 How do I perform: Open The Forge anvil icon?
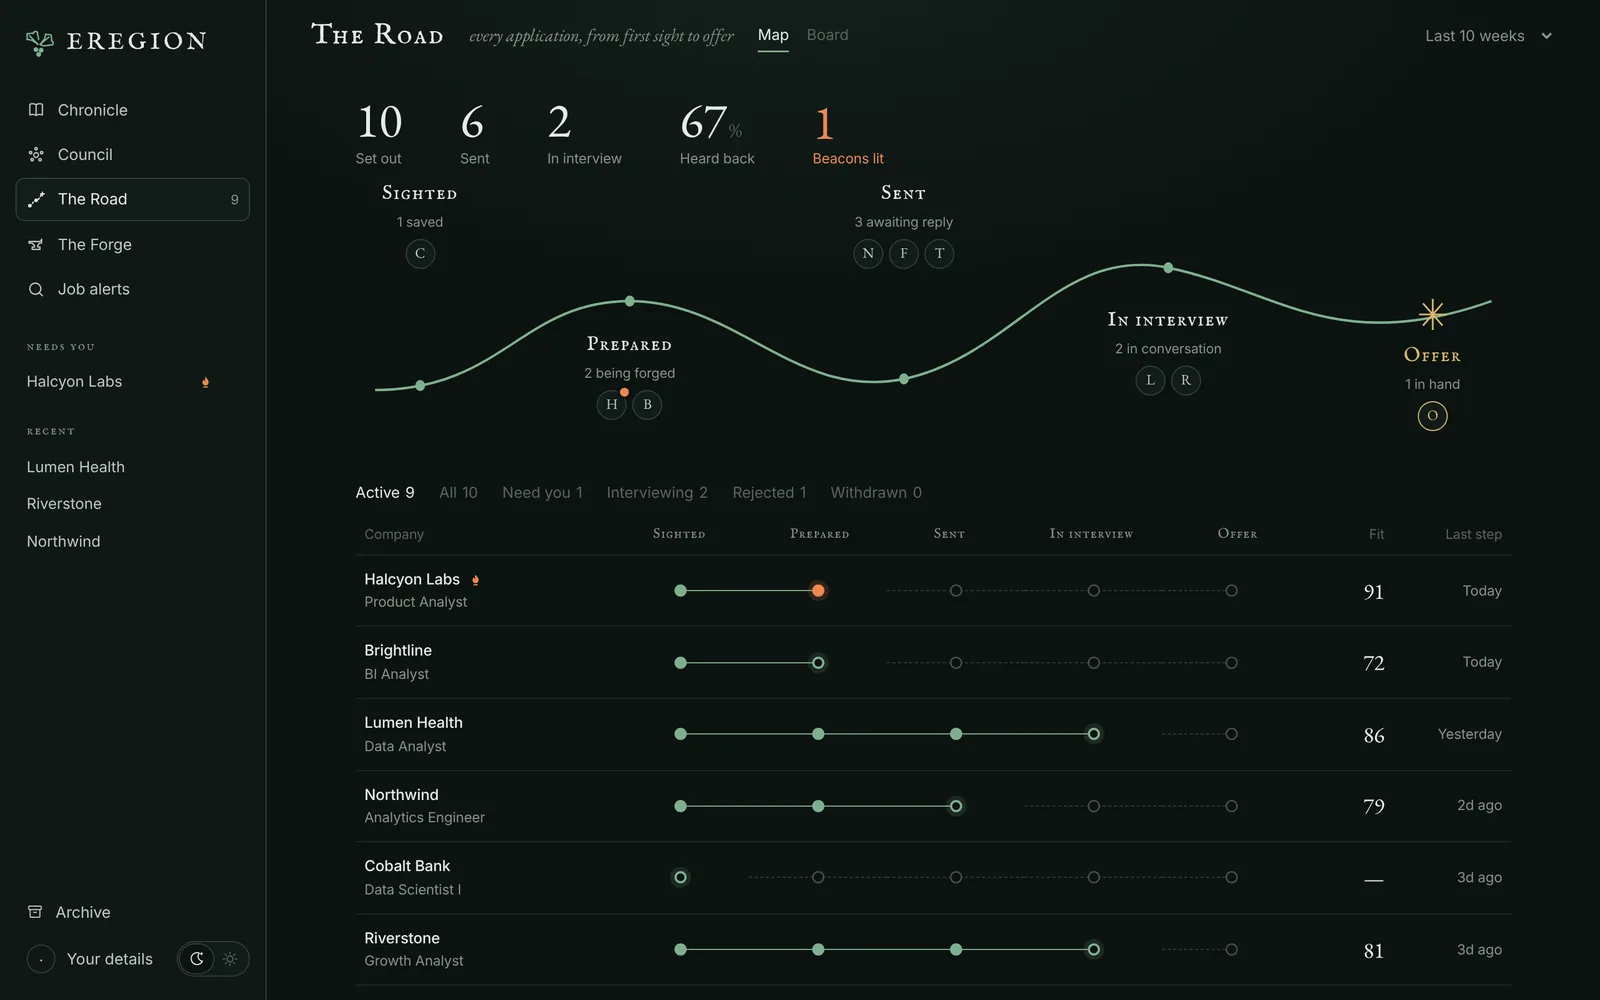click(36, 244)
